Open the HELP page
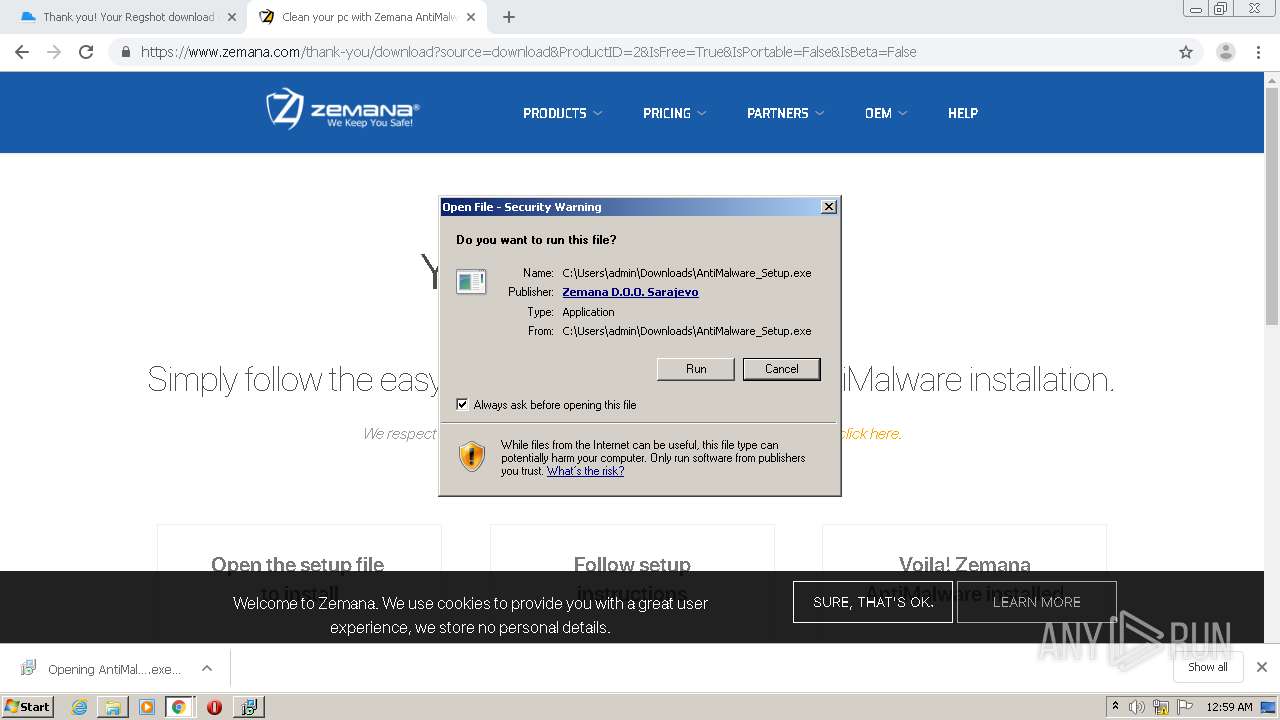1280x720 pixels. 963,113
